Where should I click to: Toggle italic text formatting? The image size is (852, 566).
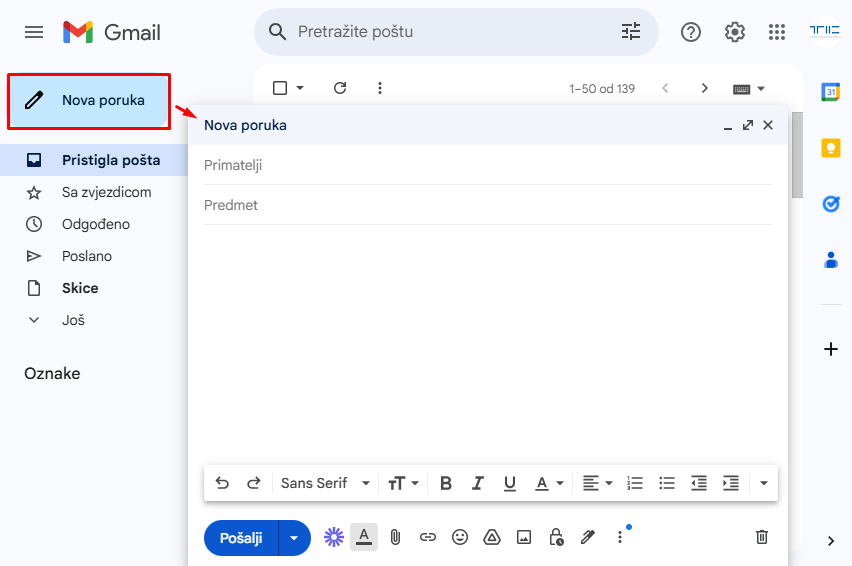(478, 483)
